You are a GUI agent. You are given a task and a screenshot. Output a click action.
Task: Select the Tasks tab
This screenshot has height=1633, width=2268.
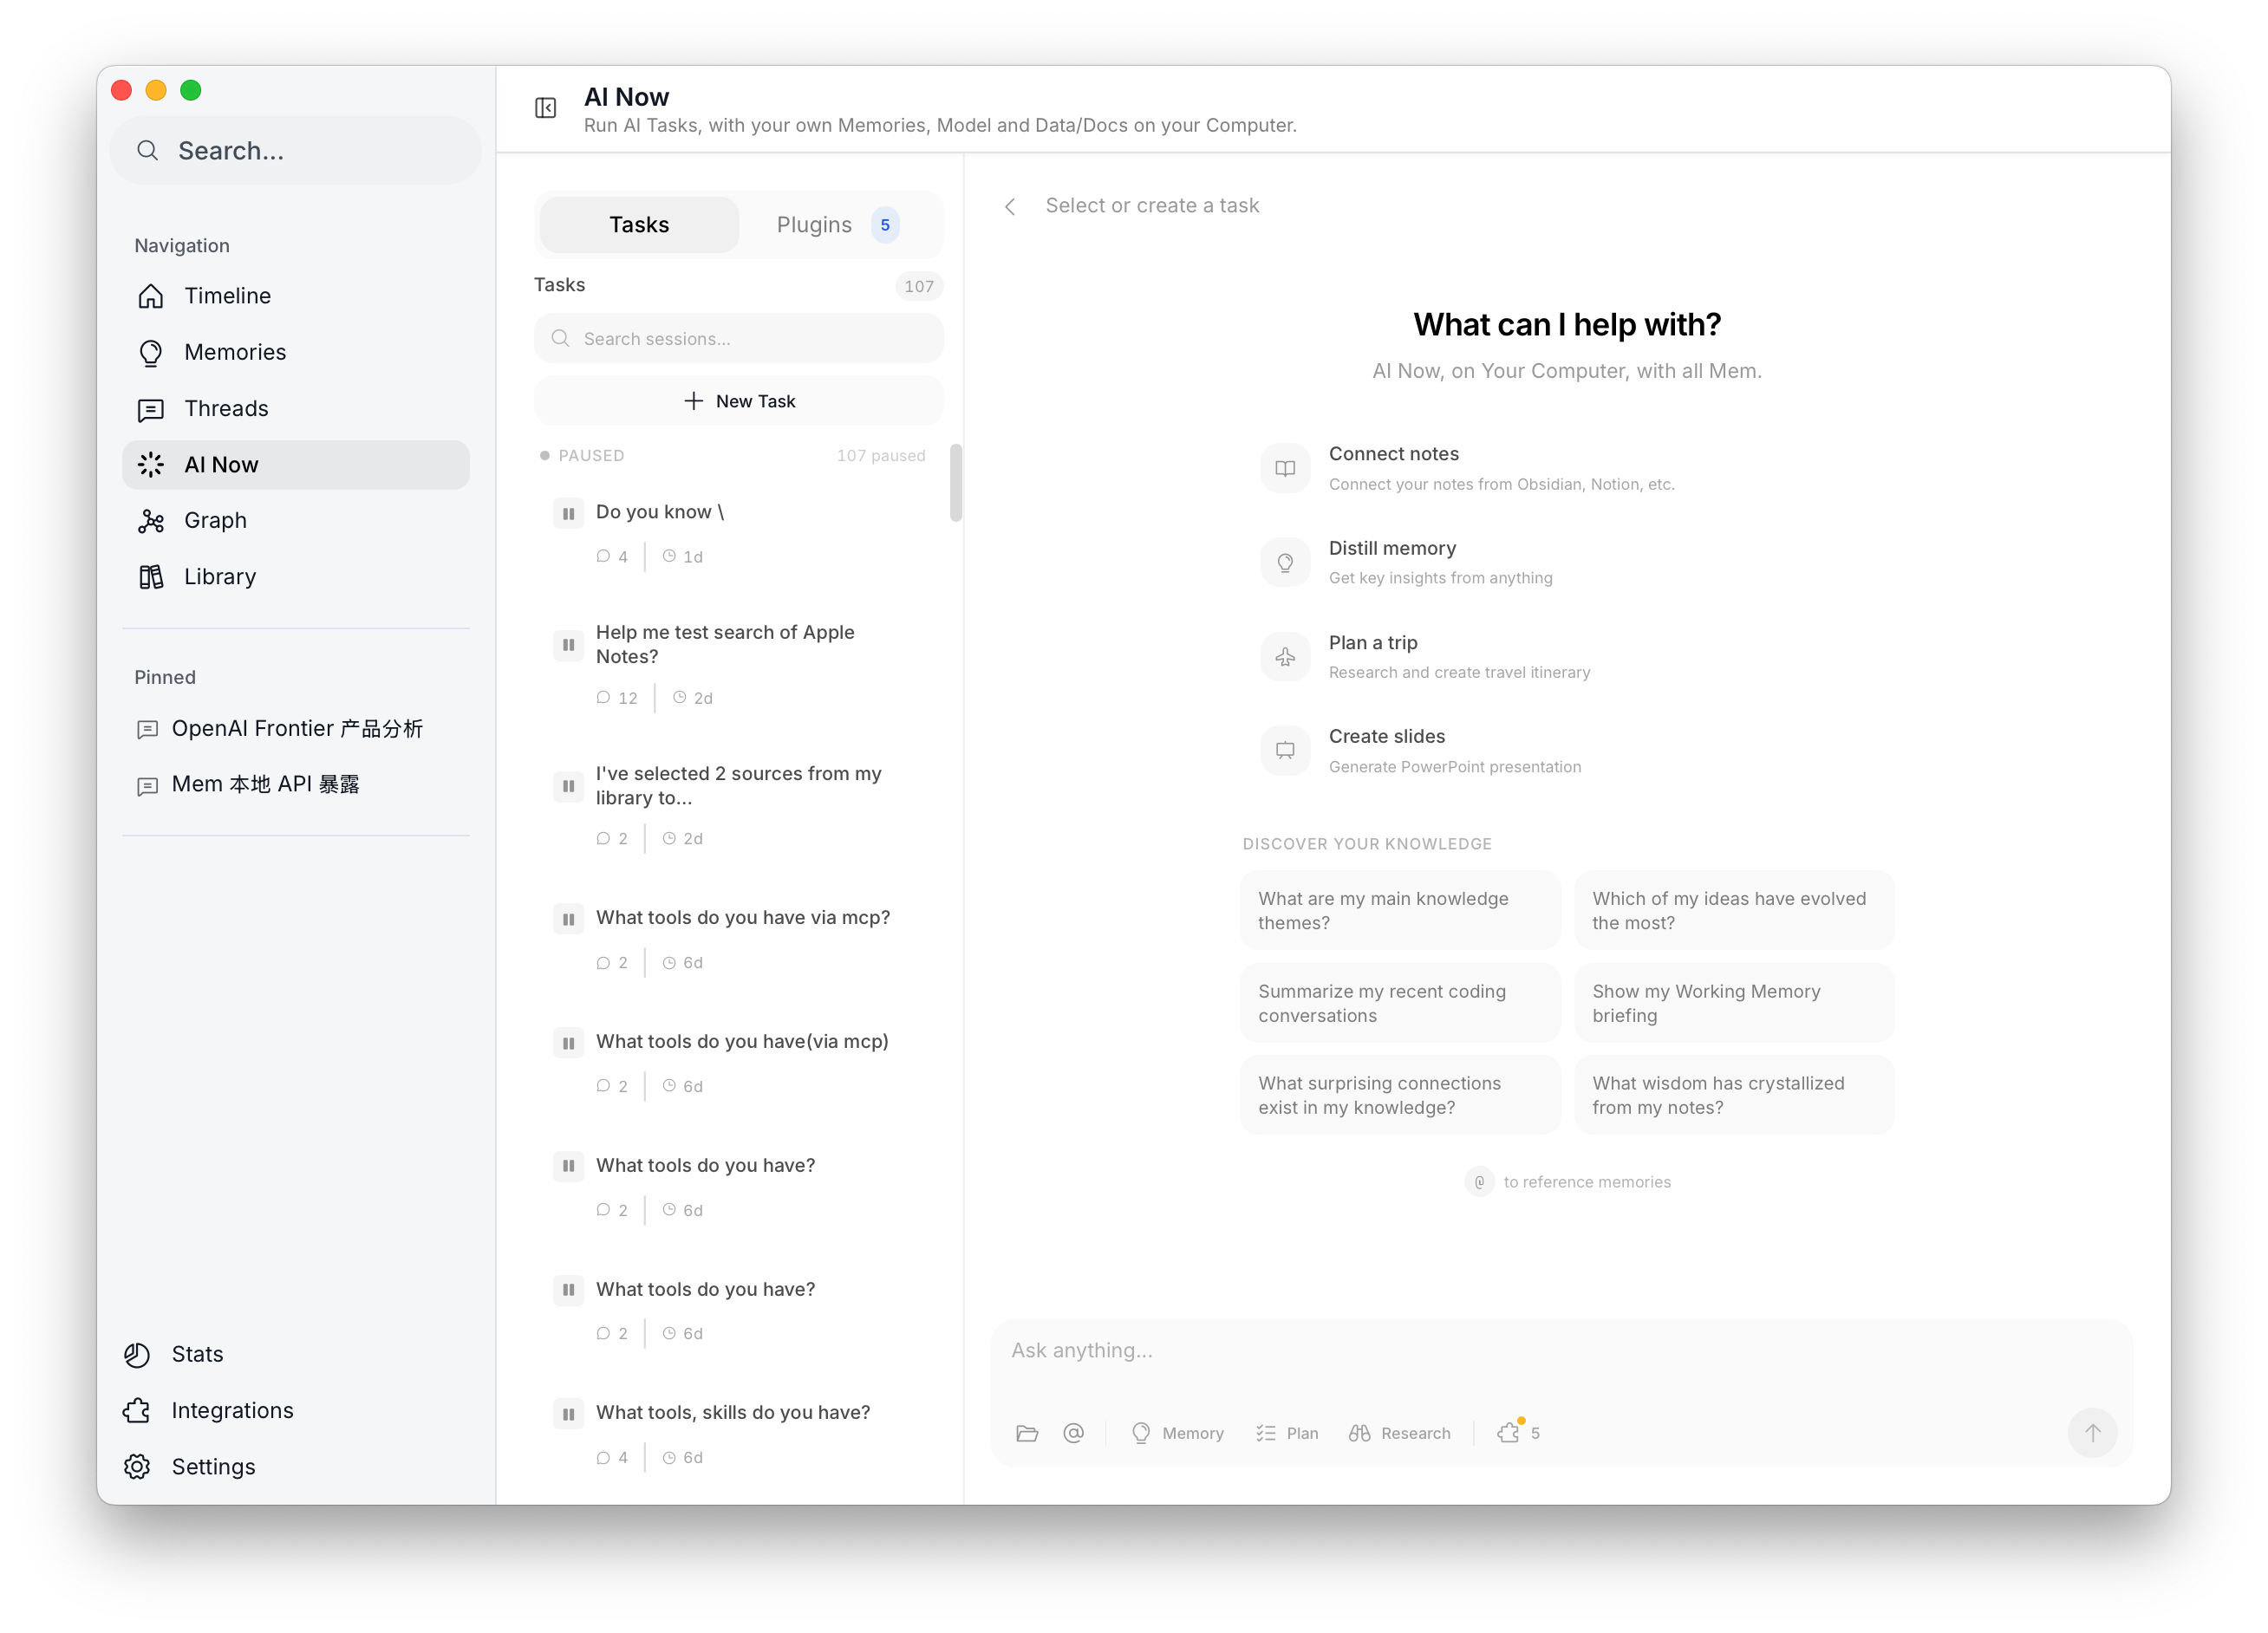click(639, 225)
